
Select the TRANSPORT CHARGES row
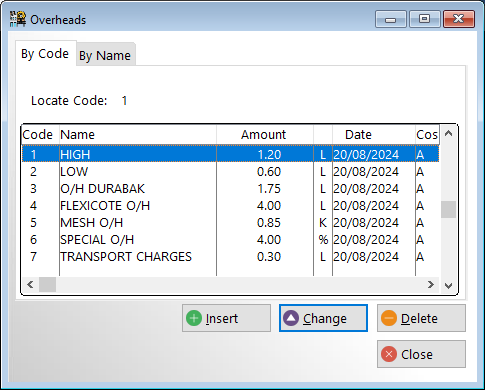tap(230, 257)
